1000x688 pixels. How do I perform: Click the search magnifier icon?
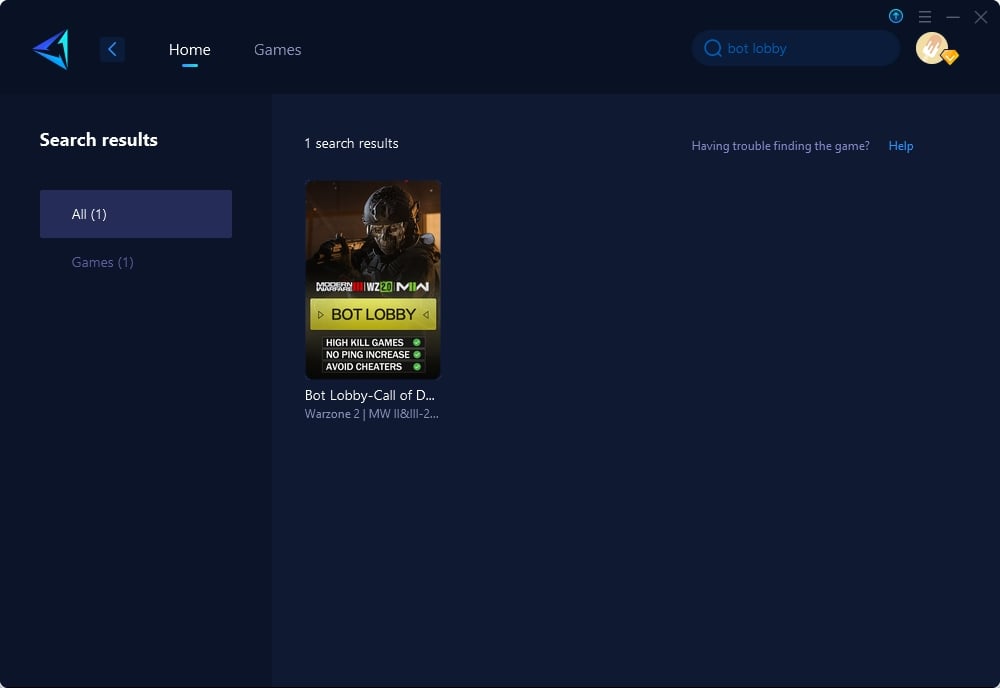coord(712,48)
